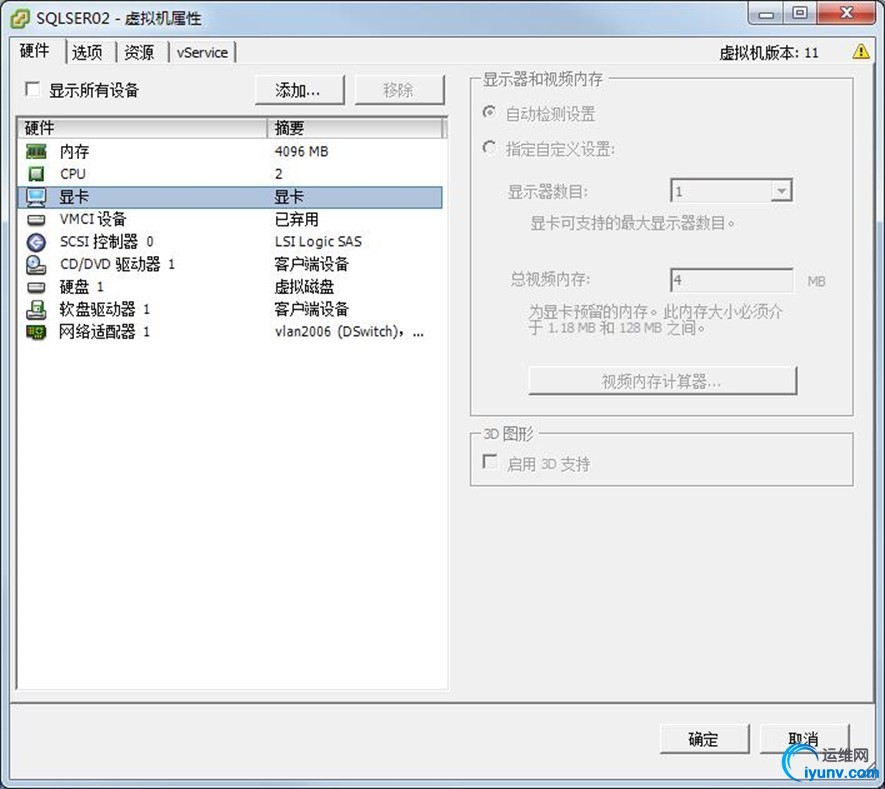Maximize the SQLSER02 window
This screenshot has height=789, width=885.
[800, 14]
